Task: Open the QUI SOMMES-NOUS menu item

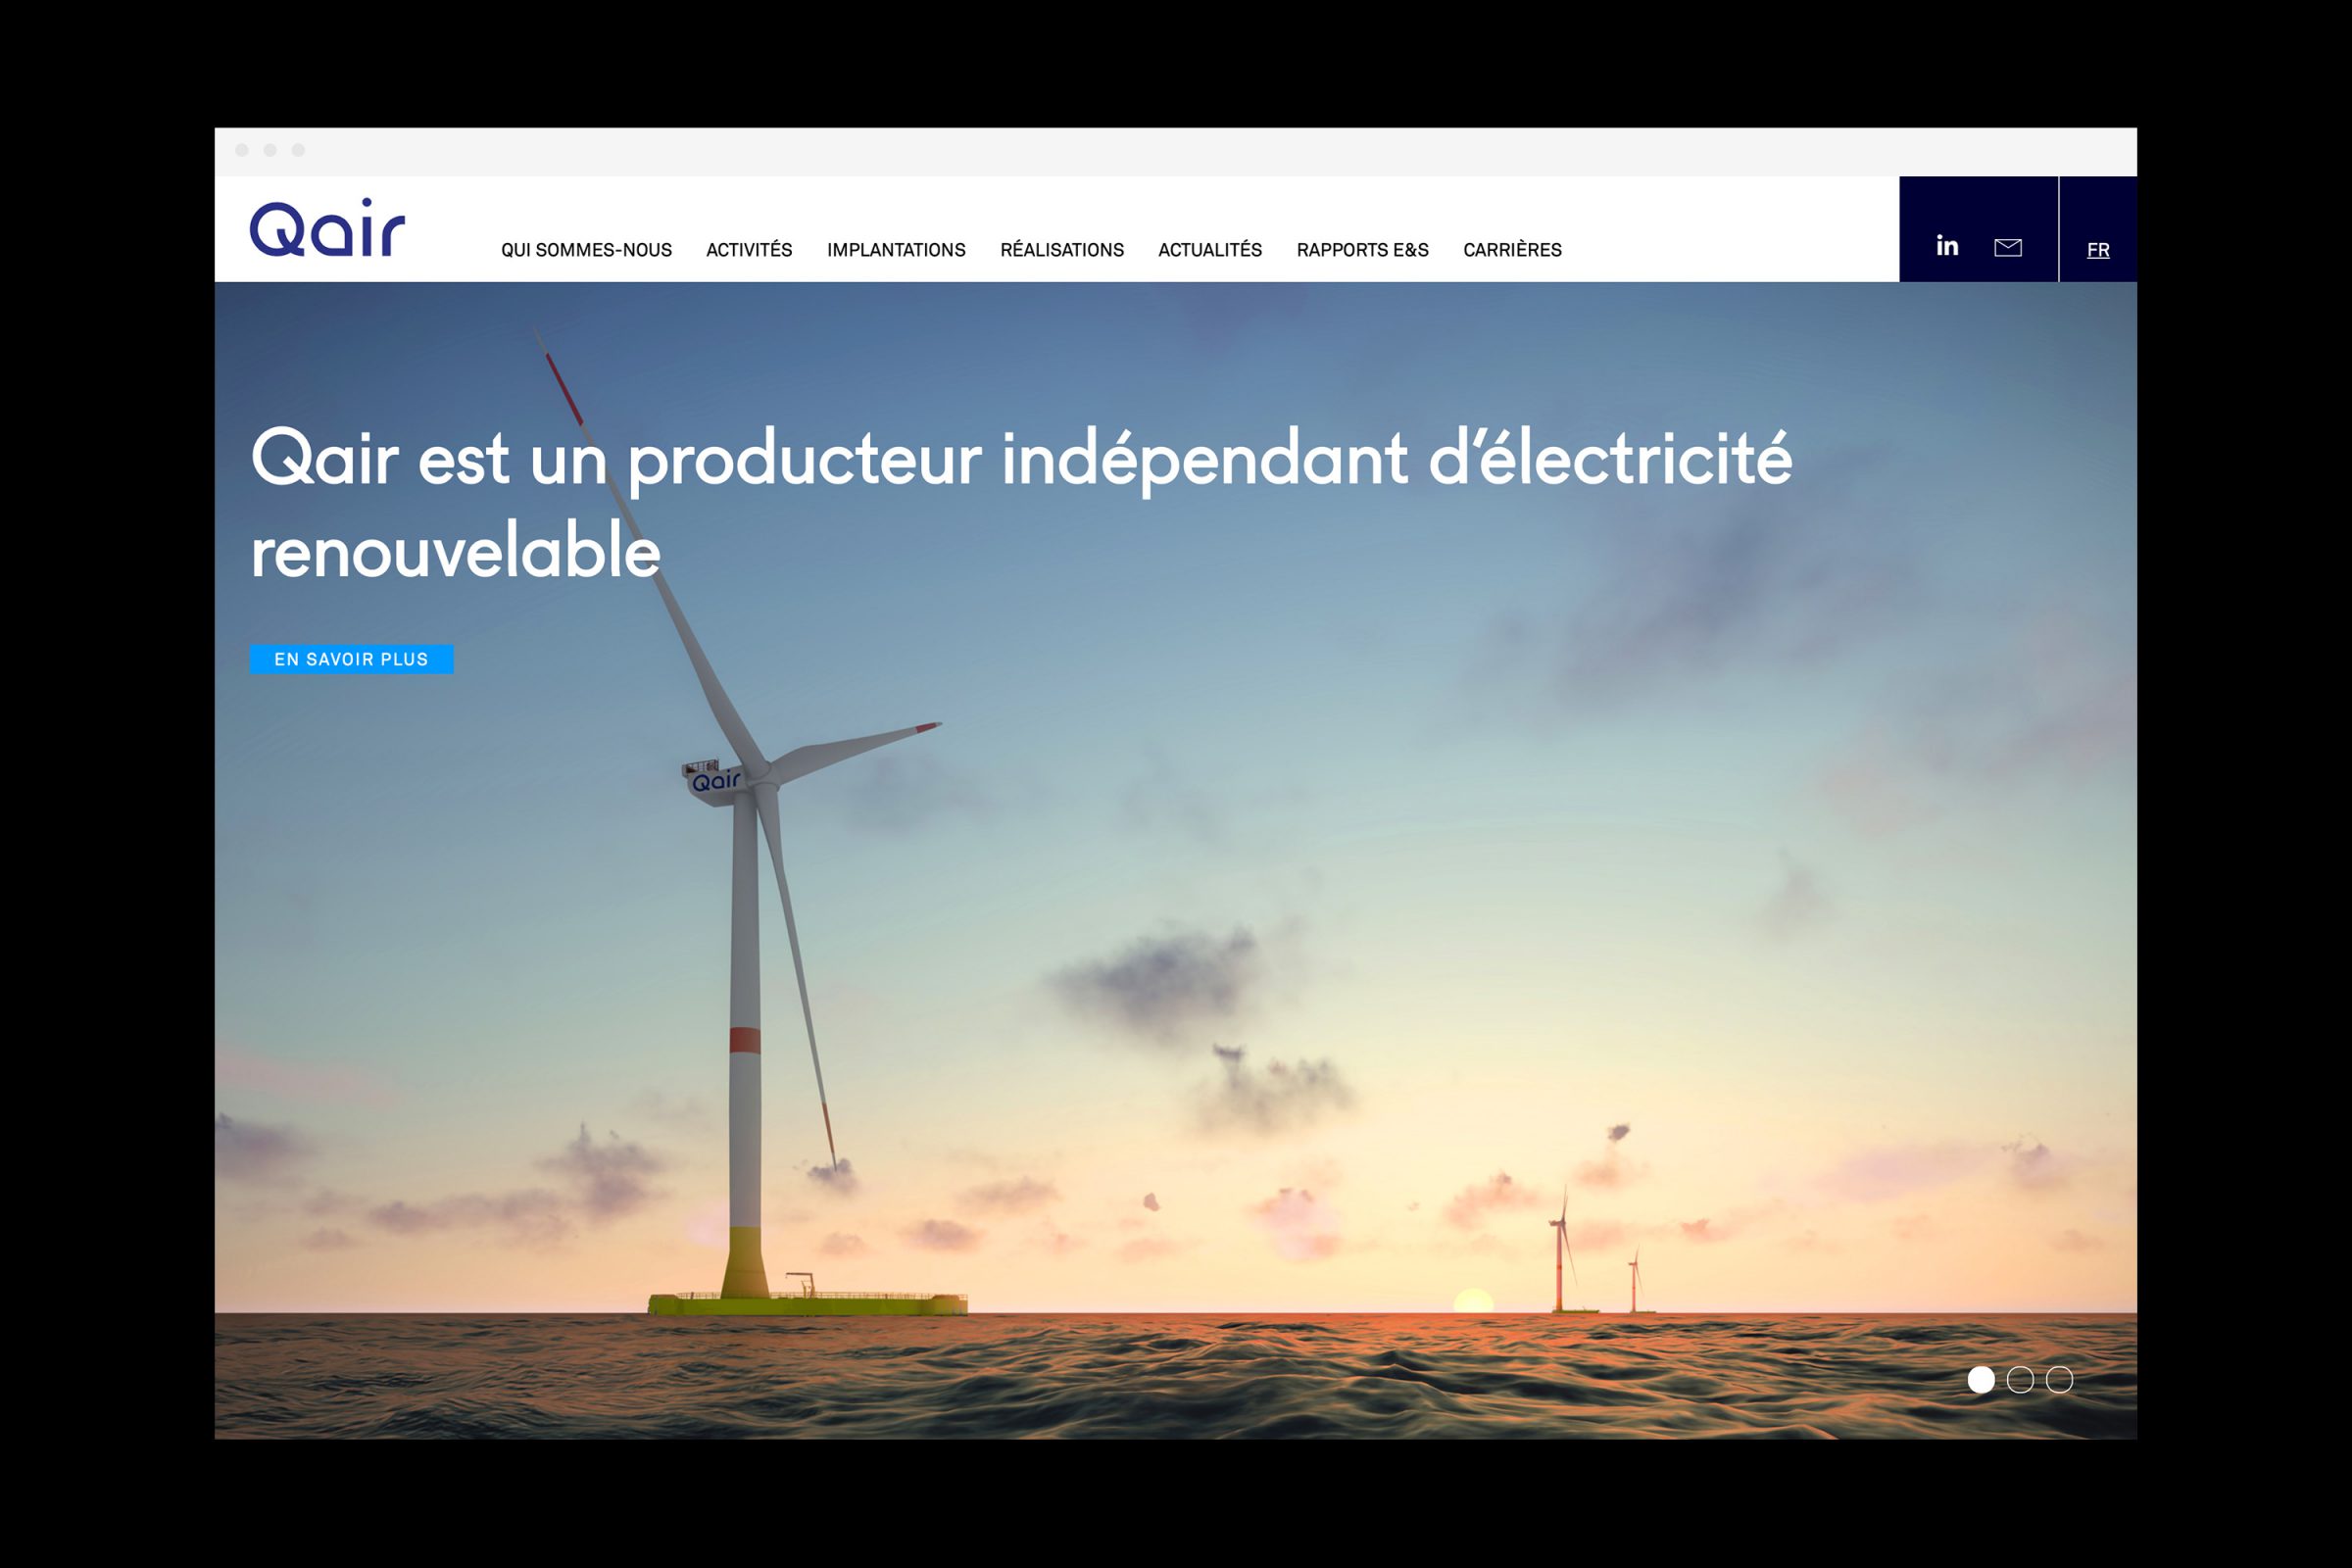Action: (x=587, y=250)
